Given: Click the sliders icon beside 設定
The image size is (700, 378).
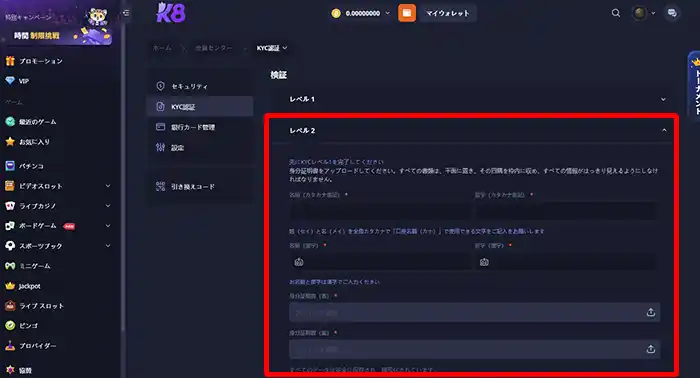Looking at the screenshot, I should (x=160, y=147).
